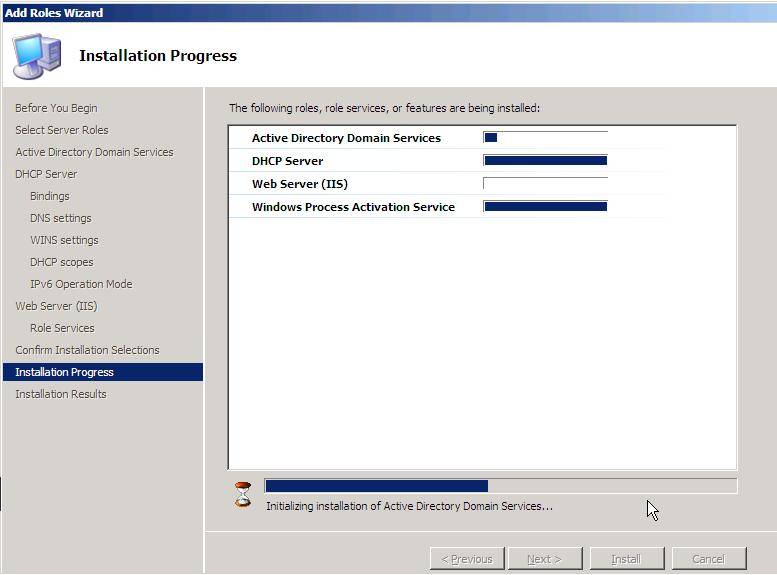
Task: Click the Cancel button
Action: pos(709,559)
